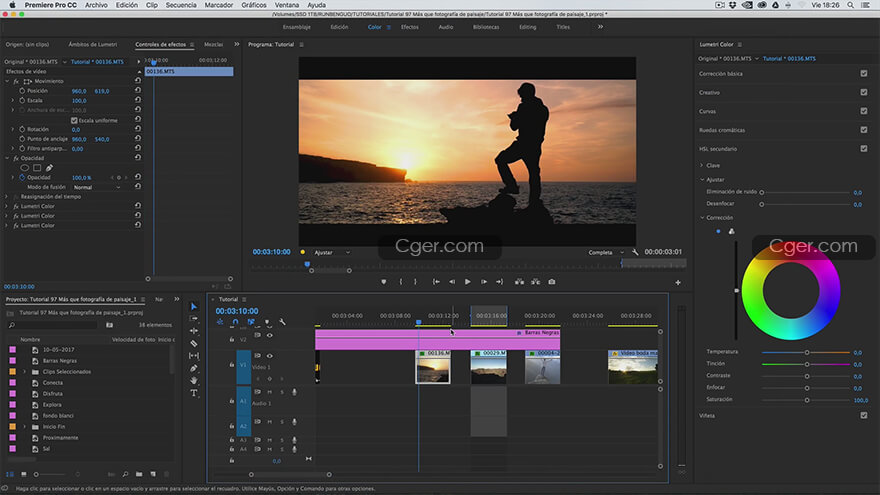
Task: Open Secuencia menu
Action: pos(181,5)
